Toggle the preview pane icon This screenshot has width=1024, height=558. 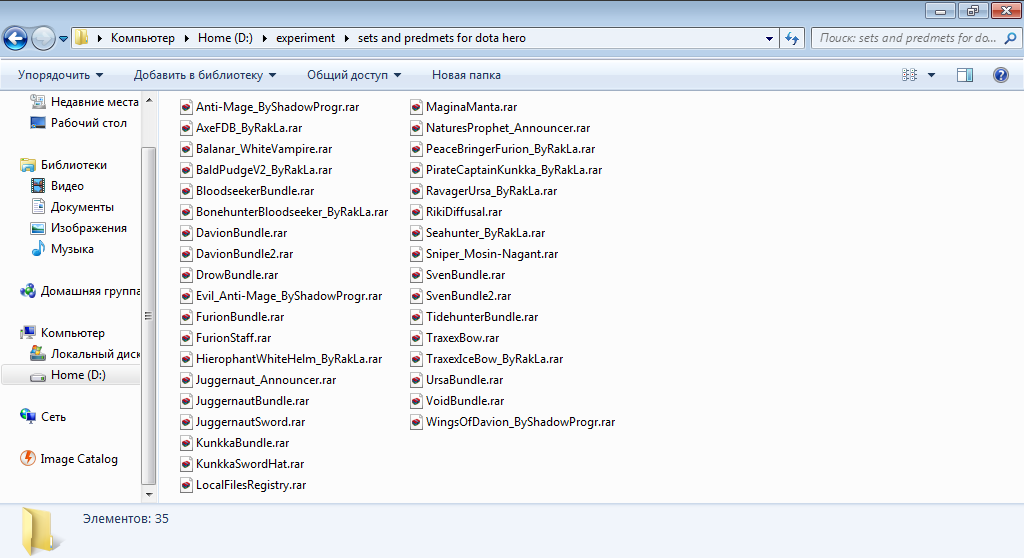coord(965,75)
